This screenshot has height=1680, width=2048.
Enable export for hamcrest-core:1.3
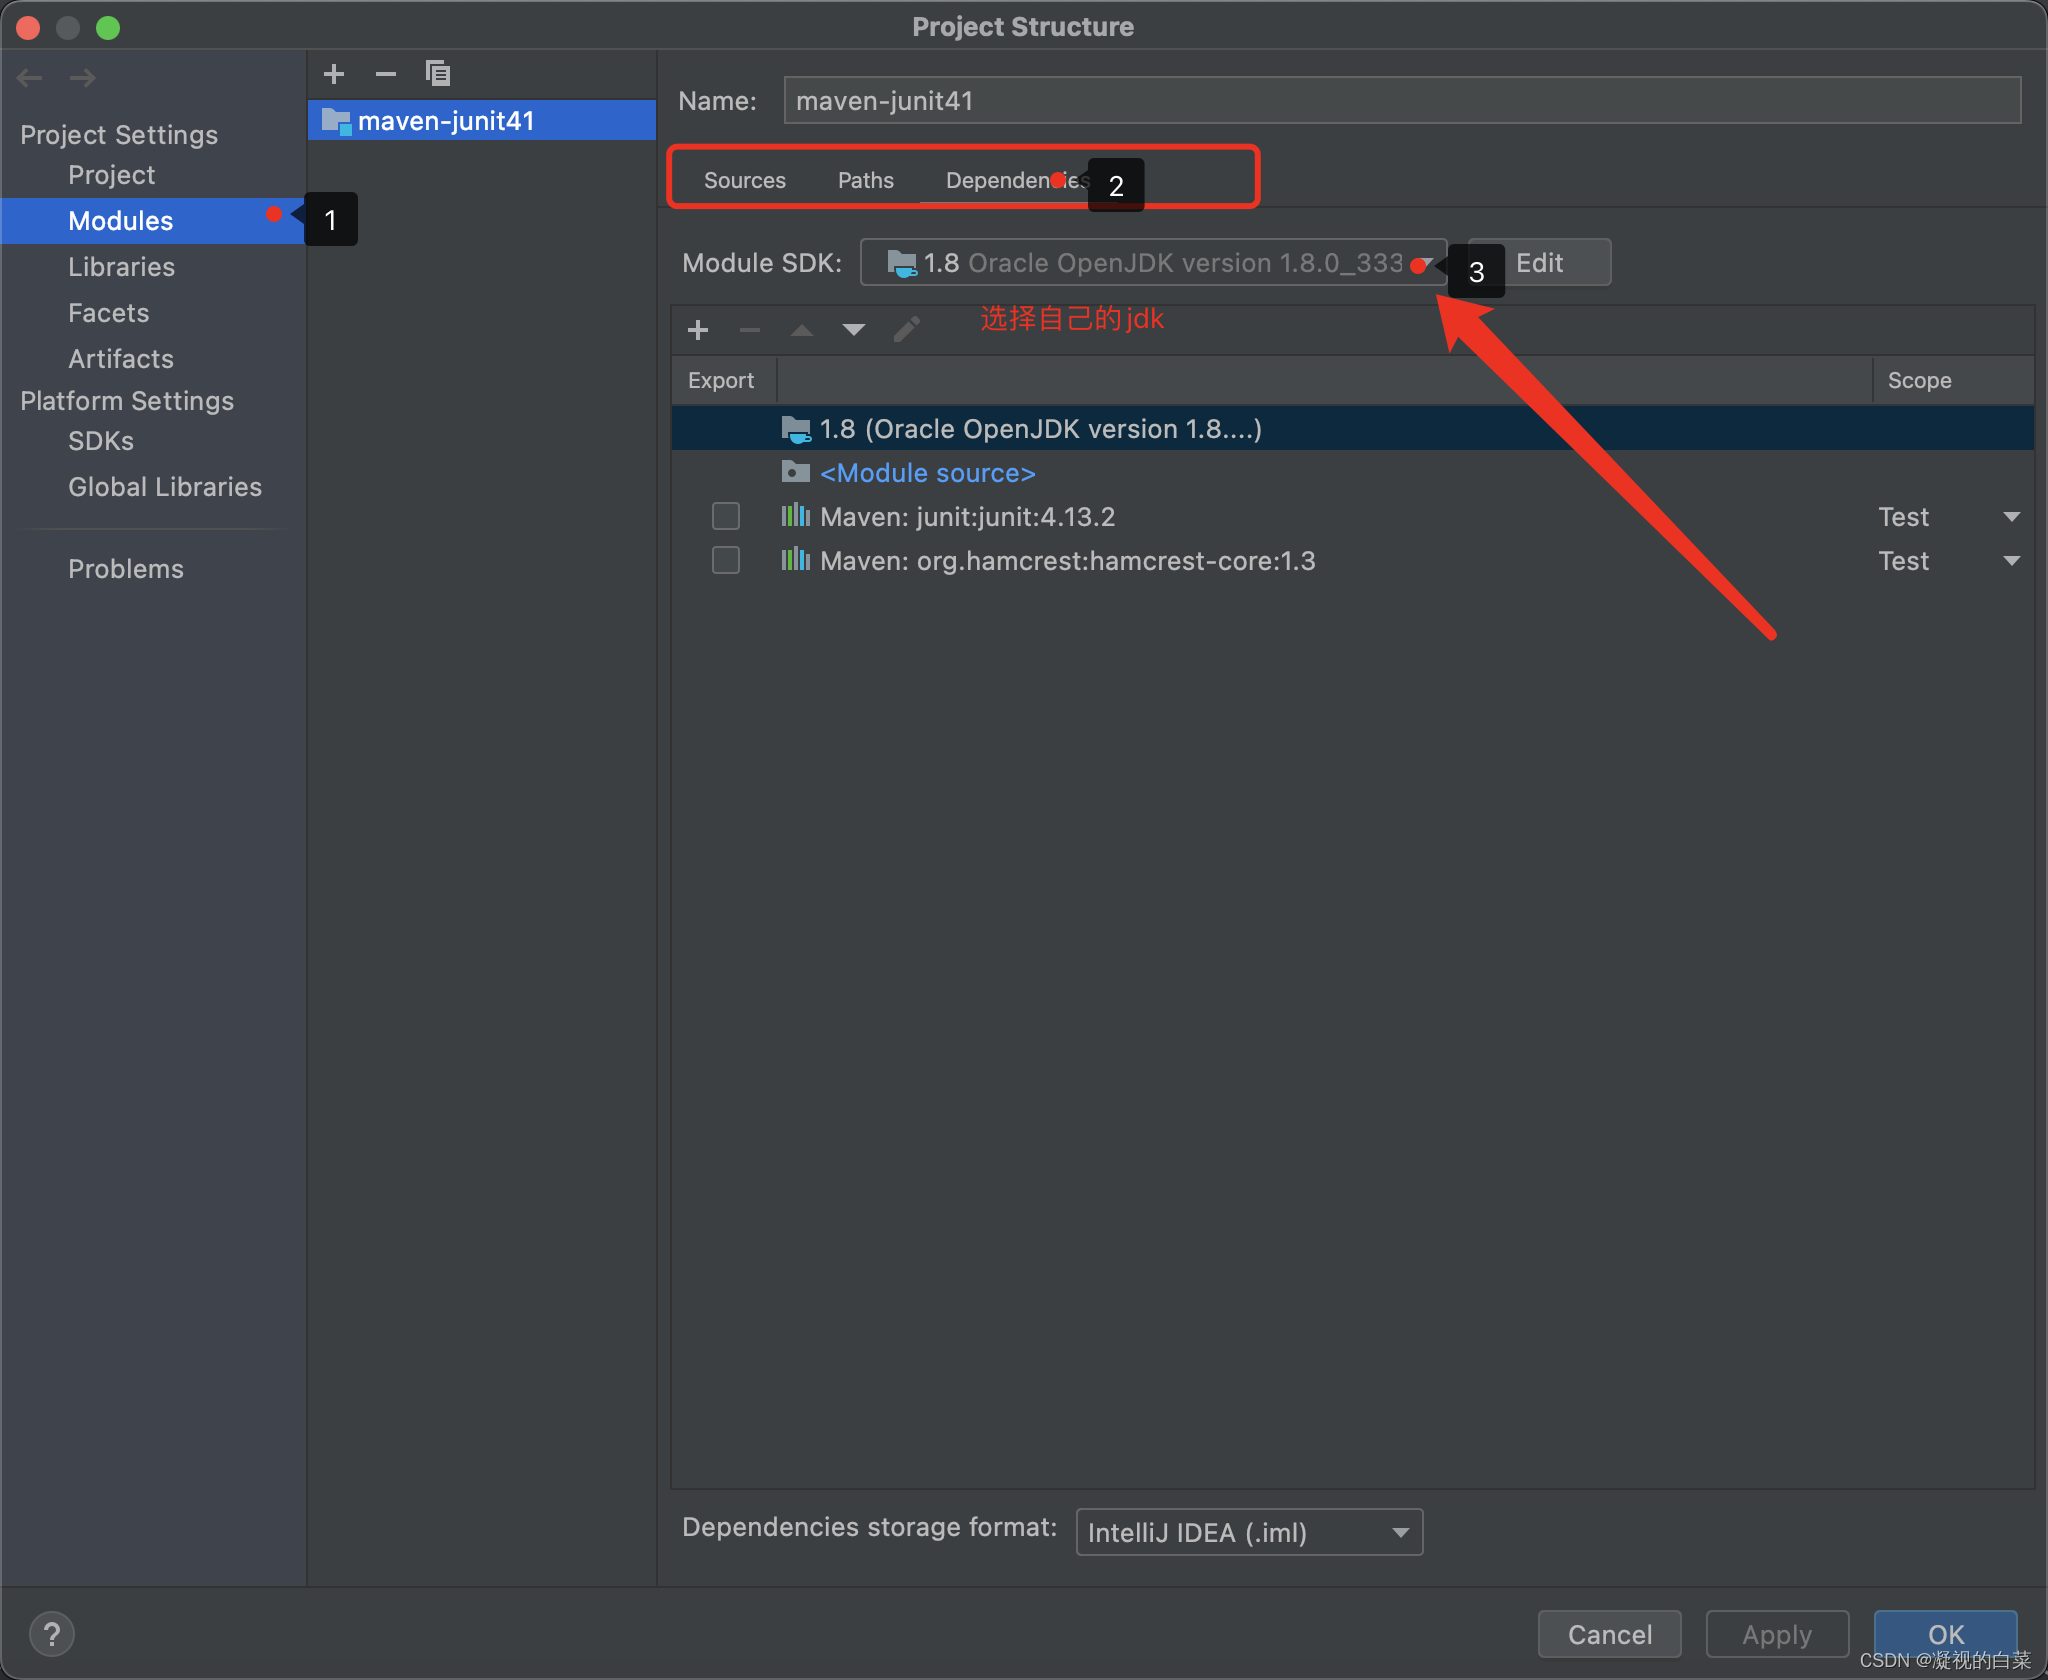coord(725,560)
